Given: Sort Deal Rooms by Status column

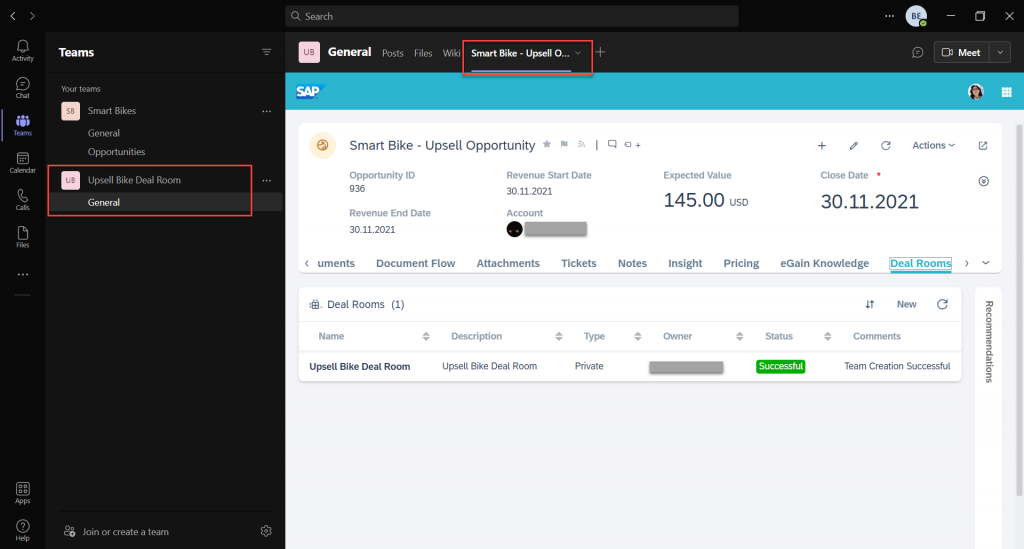Looking at the screenshot, I should [827, 336].
